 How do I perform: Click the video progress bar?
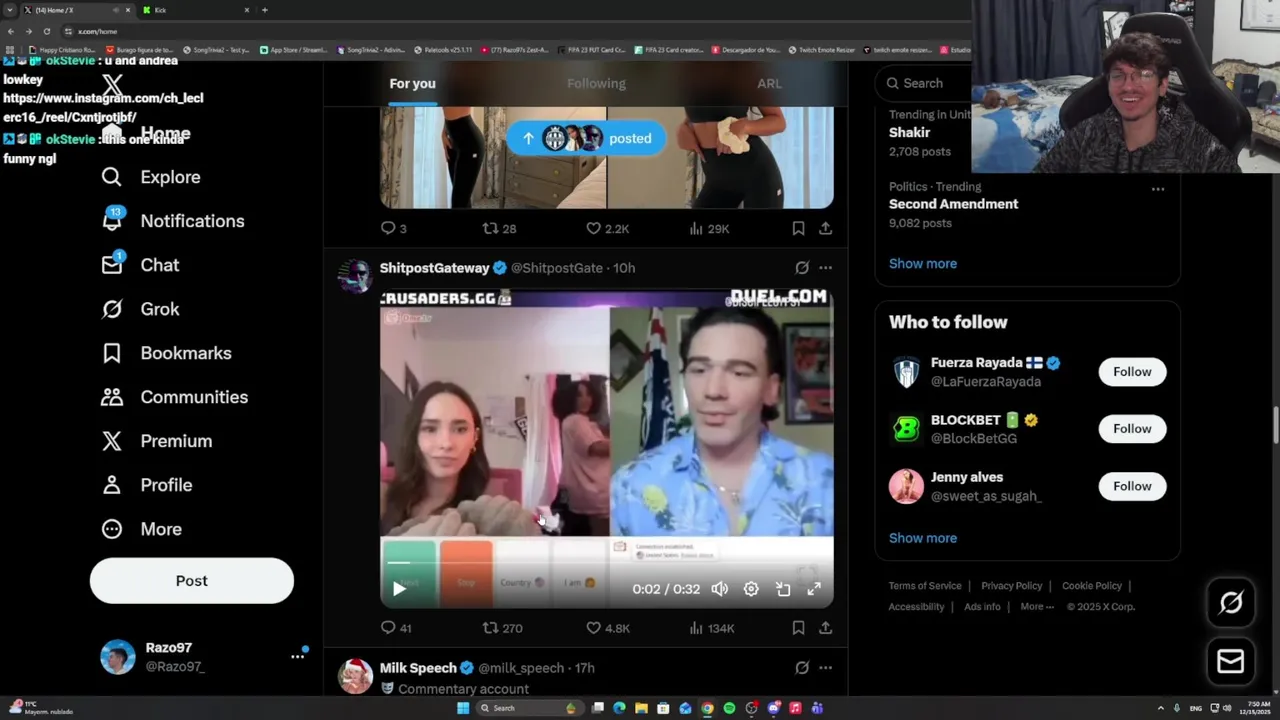[x=606, y=563]
